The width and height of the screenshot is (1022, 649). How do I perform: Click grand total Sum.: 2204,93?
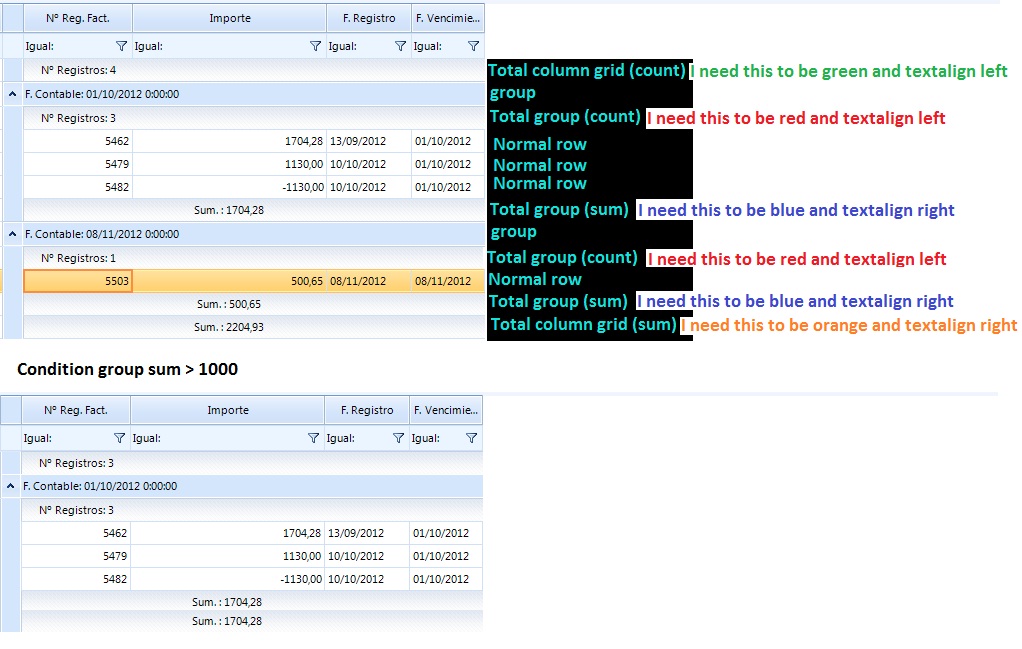click(x=229, y=327)
